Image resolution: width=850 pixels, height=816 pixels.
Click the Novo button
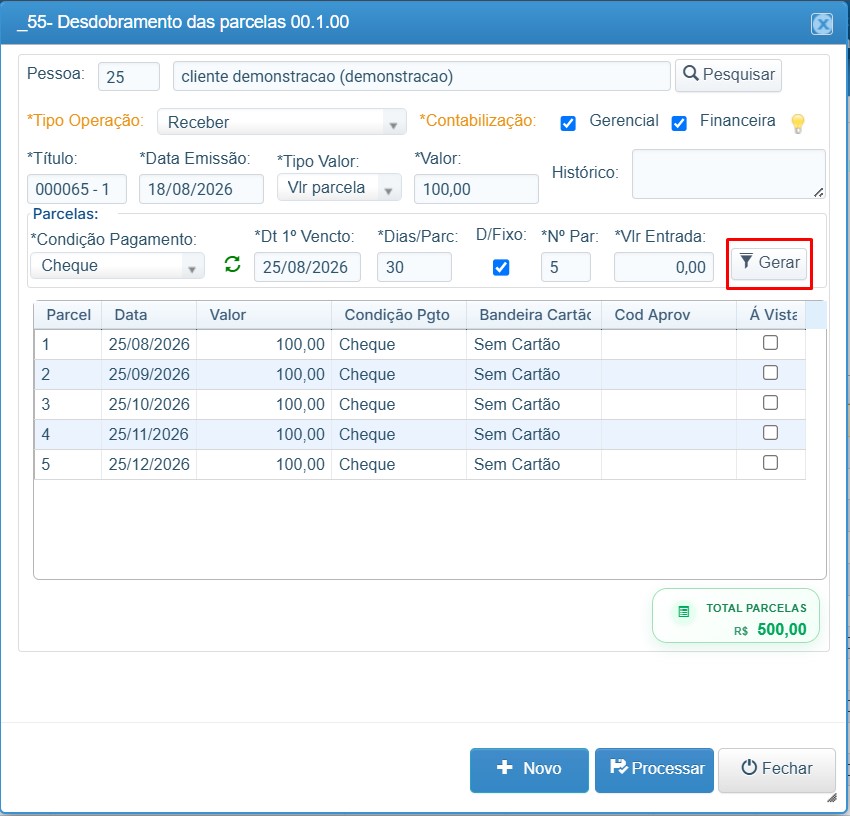529,769
